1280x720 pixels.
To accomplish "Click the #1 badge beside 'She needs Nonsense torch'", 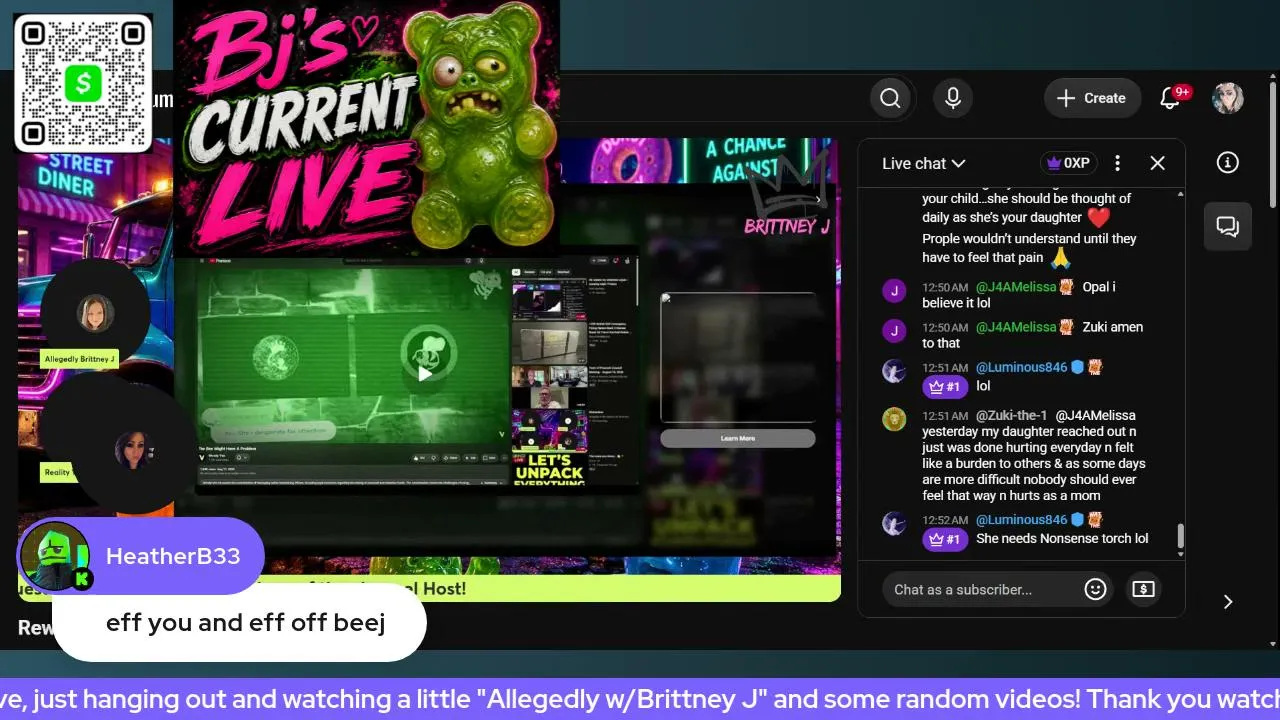I will (x=945, y=539).
